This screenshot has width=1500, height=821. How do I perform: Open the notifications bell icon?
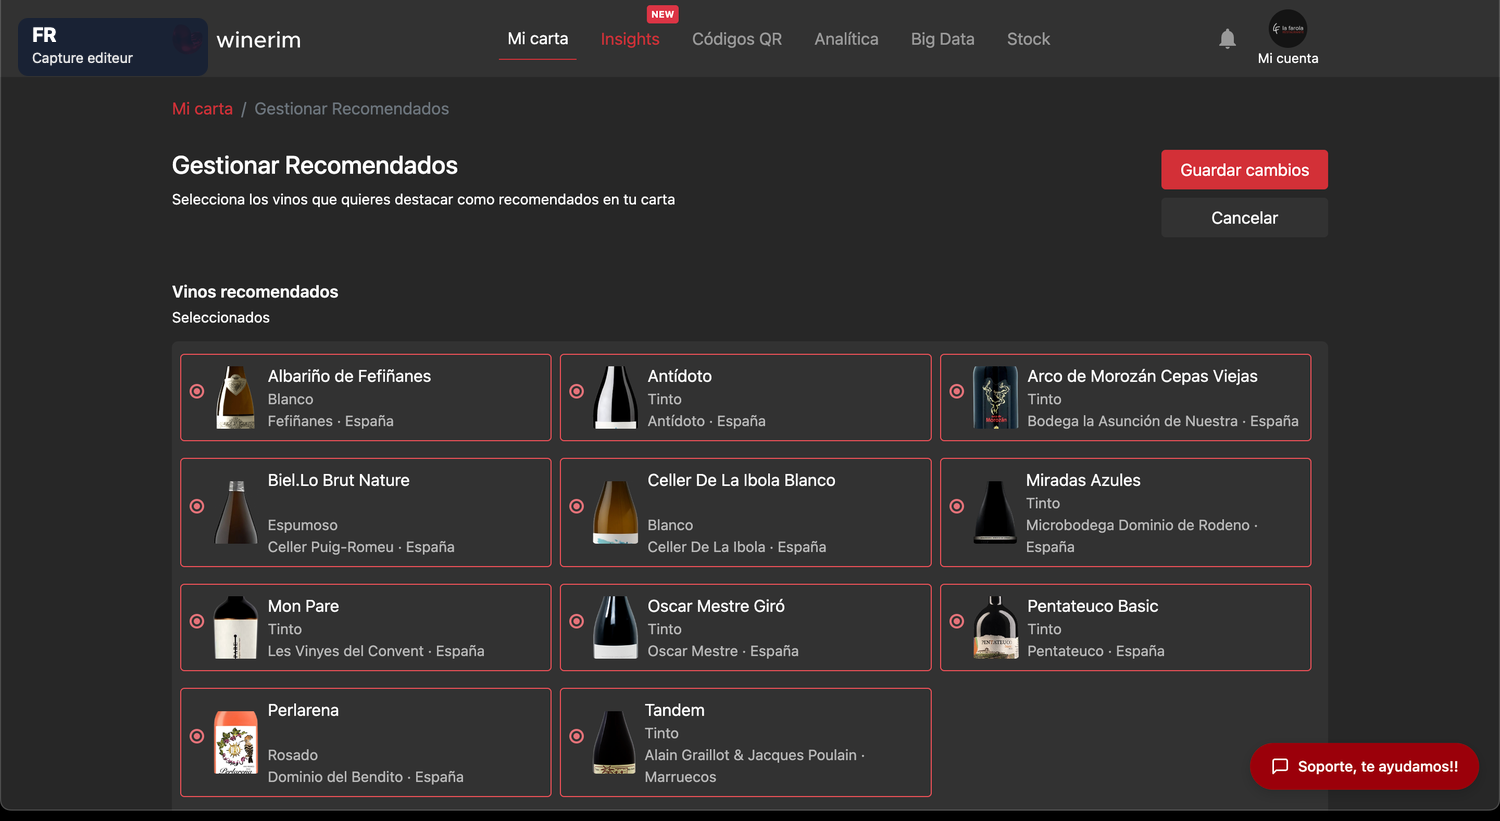tap(1227, 39)
